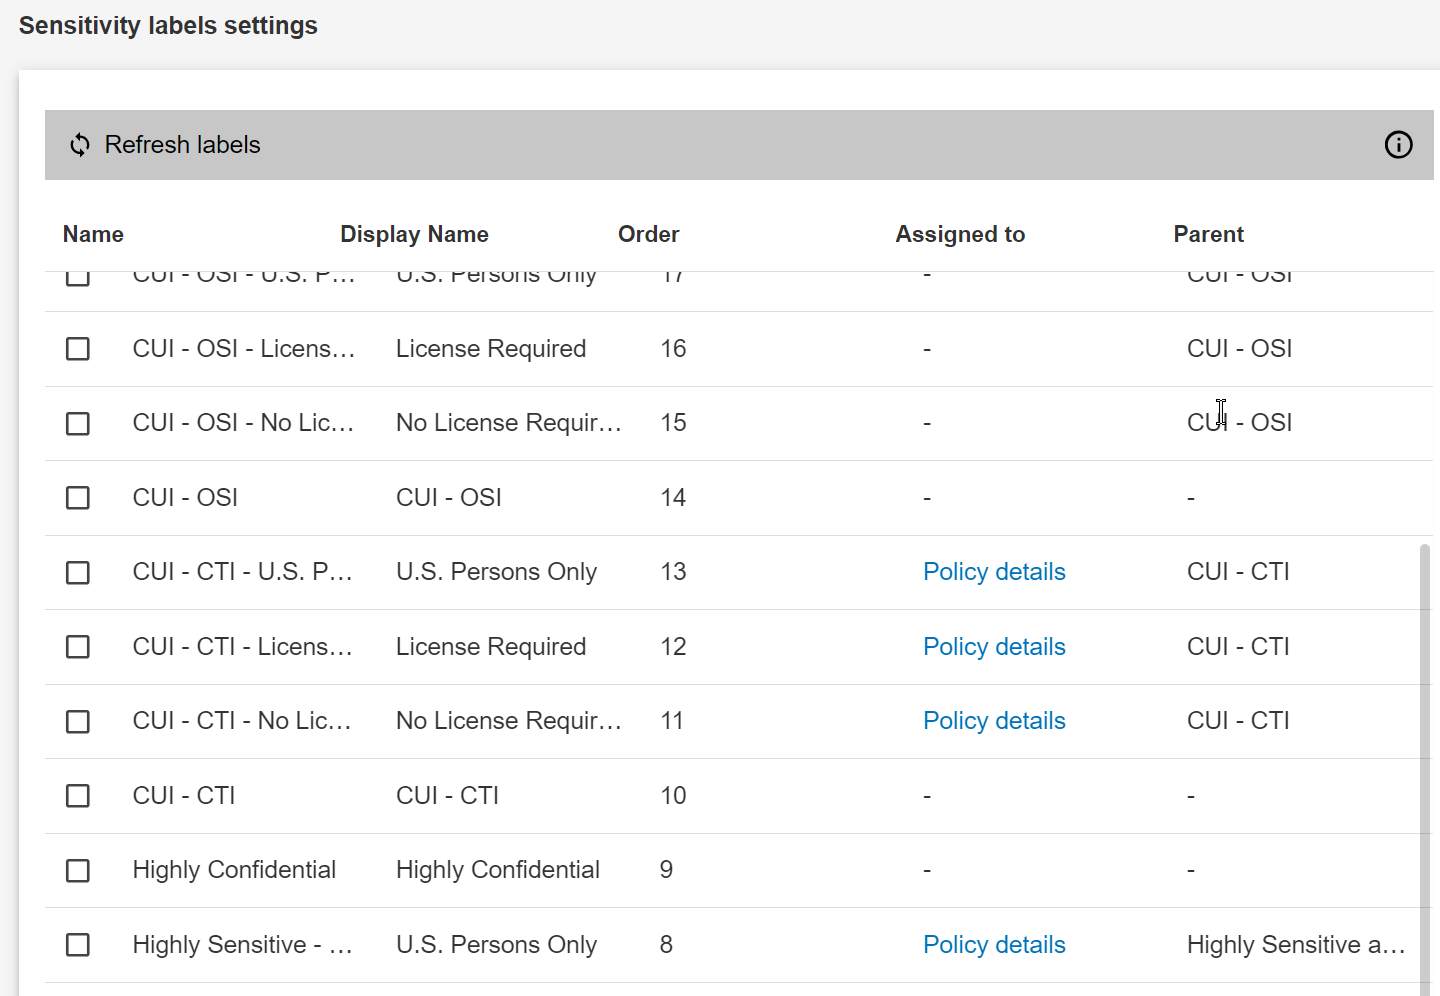Viewport: 1440px width, 996px height.
Task: Click the Parent column header
Action: (1208, 234)
